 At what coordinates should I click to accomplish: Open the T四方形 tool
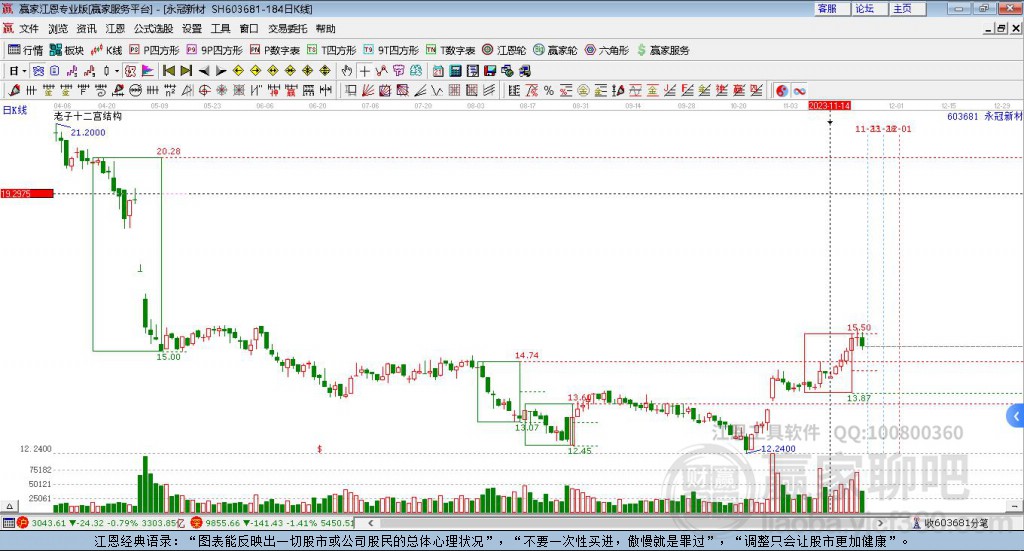332,50
